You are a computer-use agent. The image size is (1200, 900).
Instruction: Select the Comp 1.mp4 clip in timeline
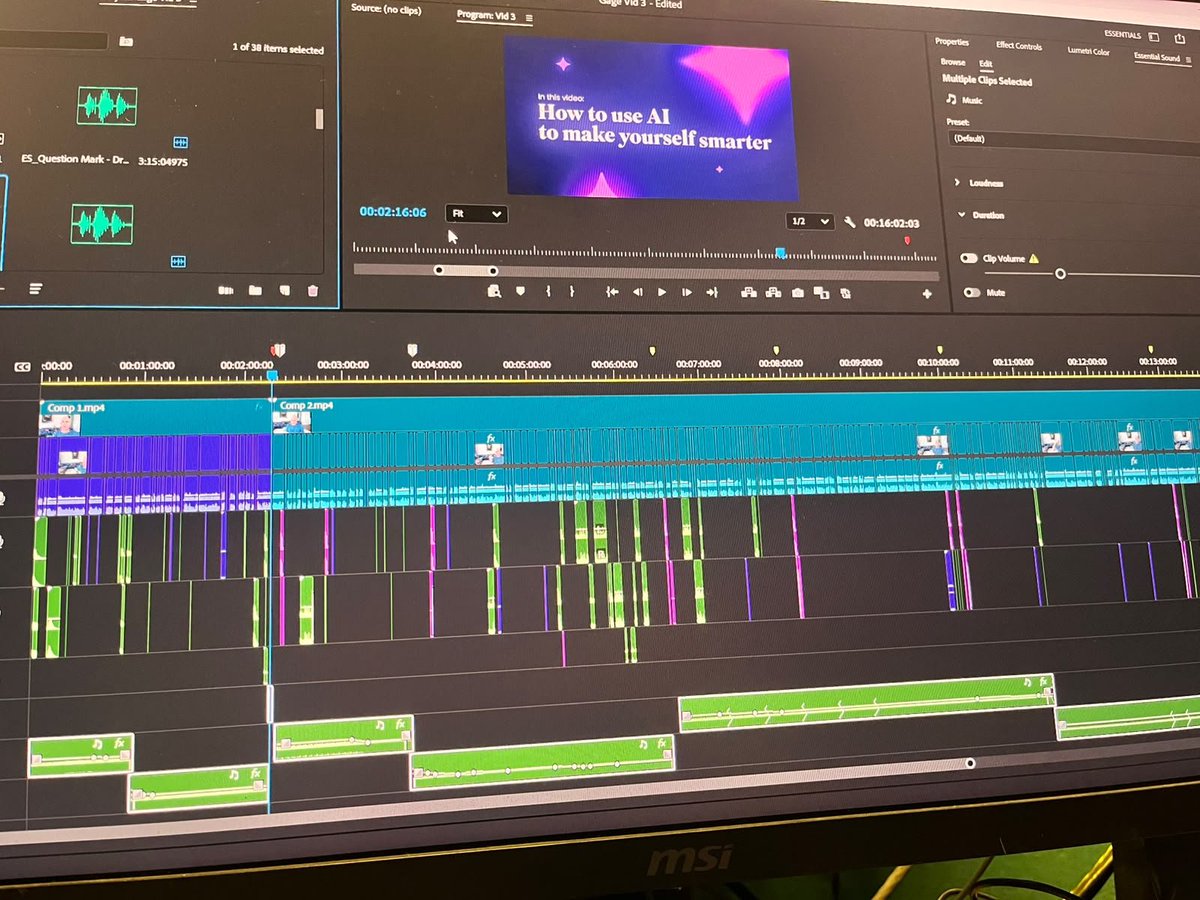154,417
